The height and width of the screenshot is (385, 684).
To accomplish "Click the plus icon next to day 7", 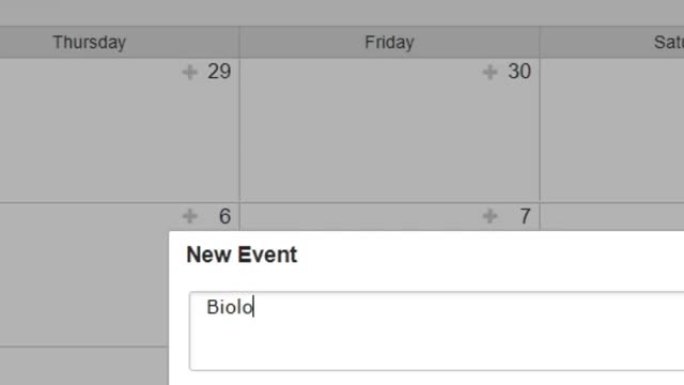I will click(x=490, y=216).
